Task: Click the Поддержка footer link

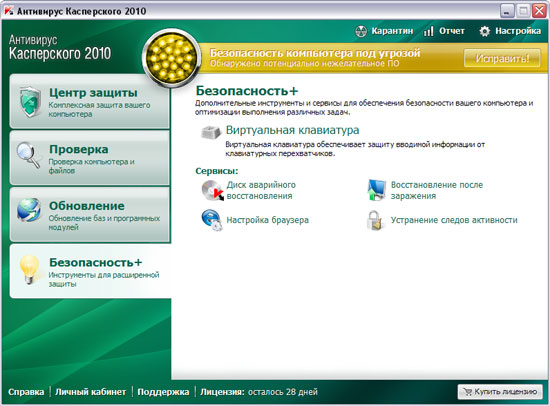Action: 163,392
